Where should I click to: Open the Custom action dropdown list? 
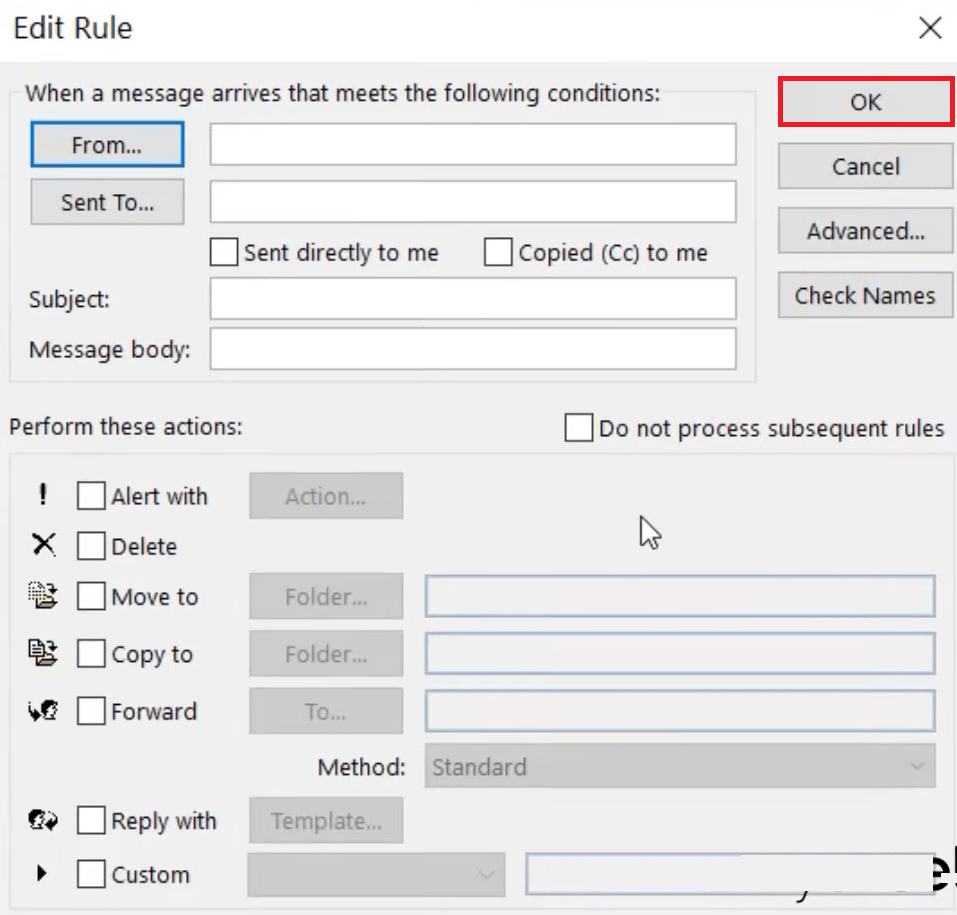(x=376, y=875)
